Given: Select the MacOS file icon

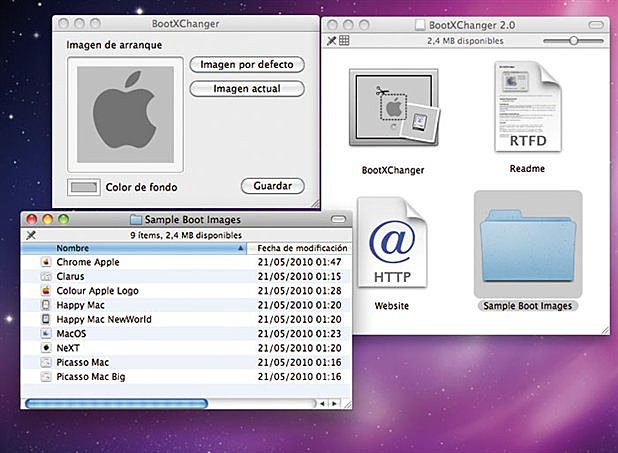Looking at the screenshot, I should 46,334.
